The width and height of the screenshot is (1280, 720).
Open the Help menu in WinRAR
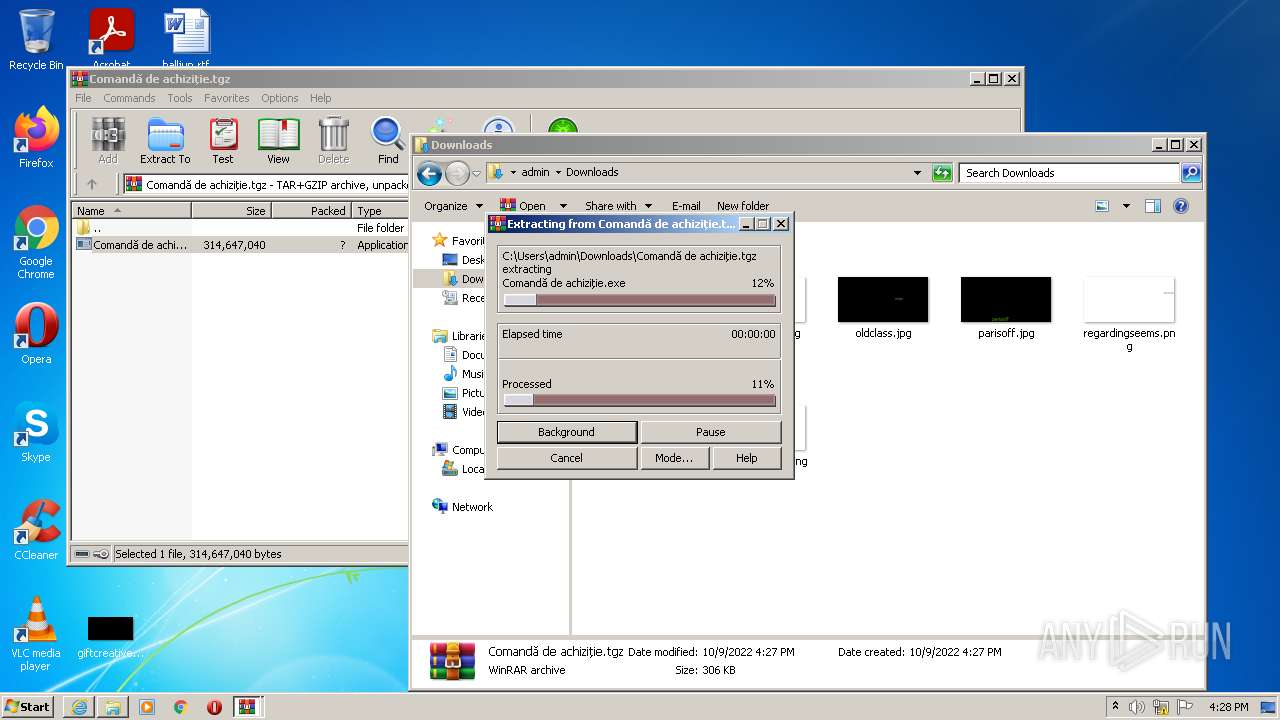[x=320, y=98]
